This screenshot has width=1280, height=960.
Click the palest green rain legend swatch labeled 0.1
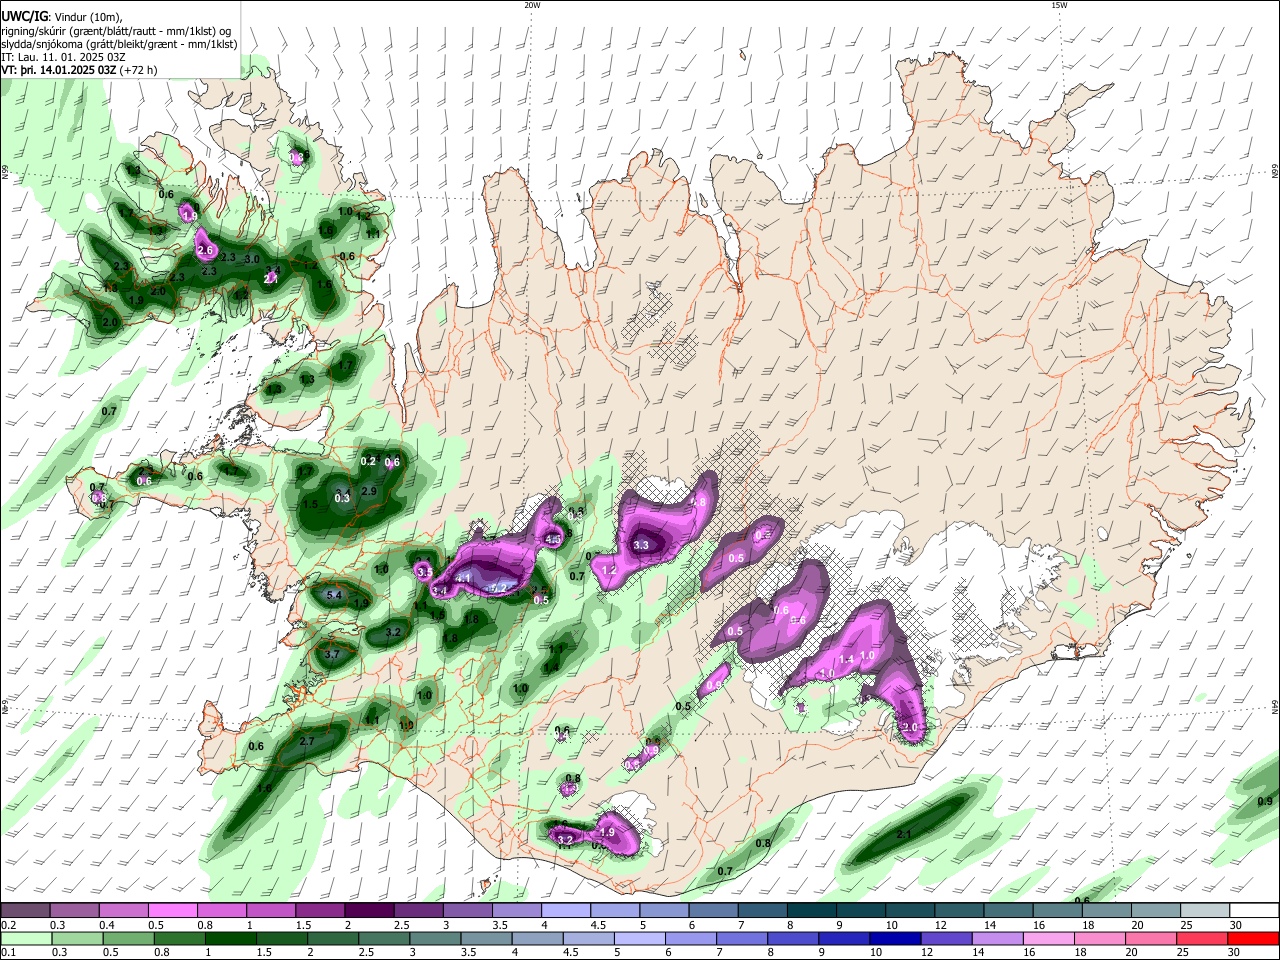[26, 939]
